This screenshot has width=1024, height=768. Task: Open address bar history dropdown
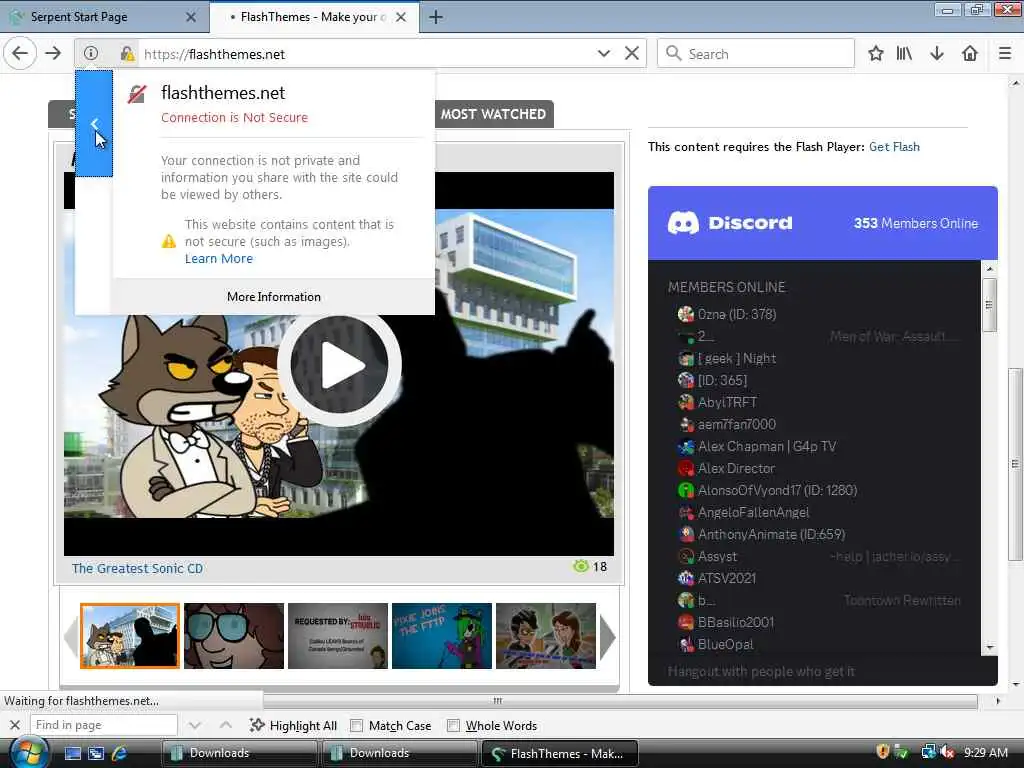coord(603,54)
